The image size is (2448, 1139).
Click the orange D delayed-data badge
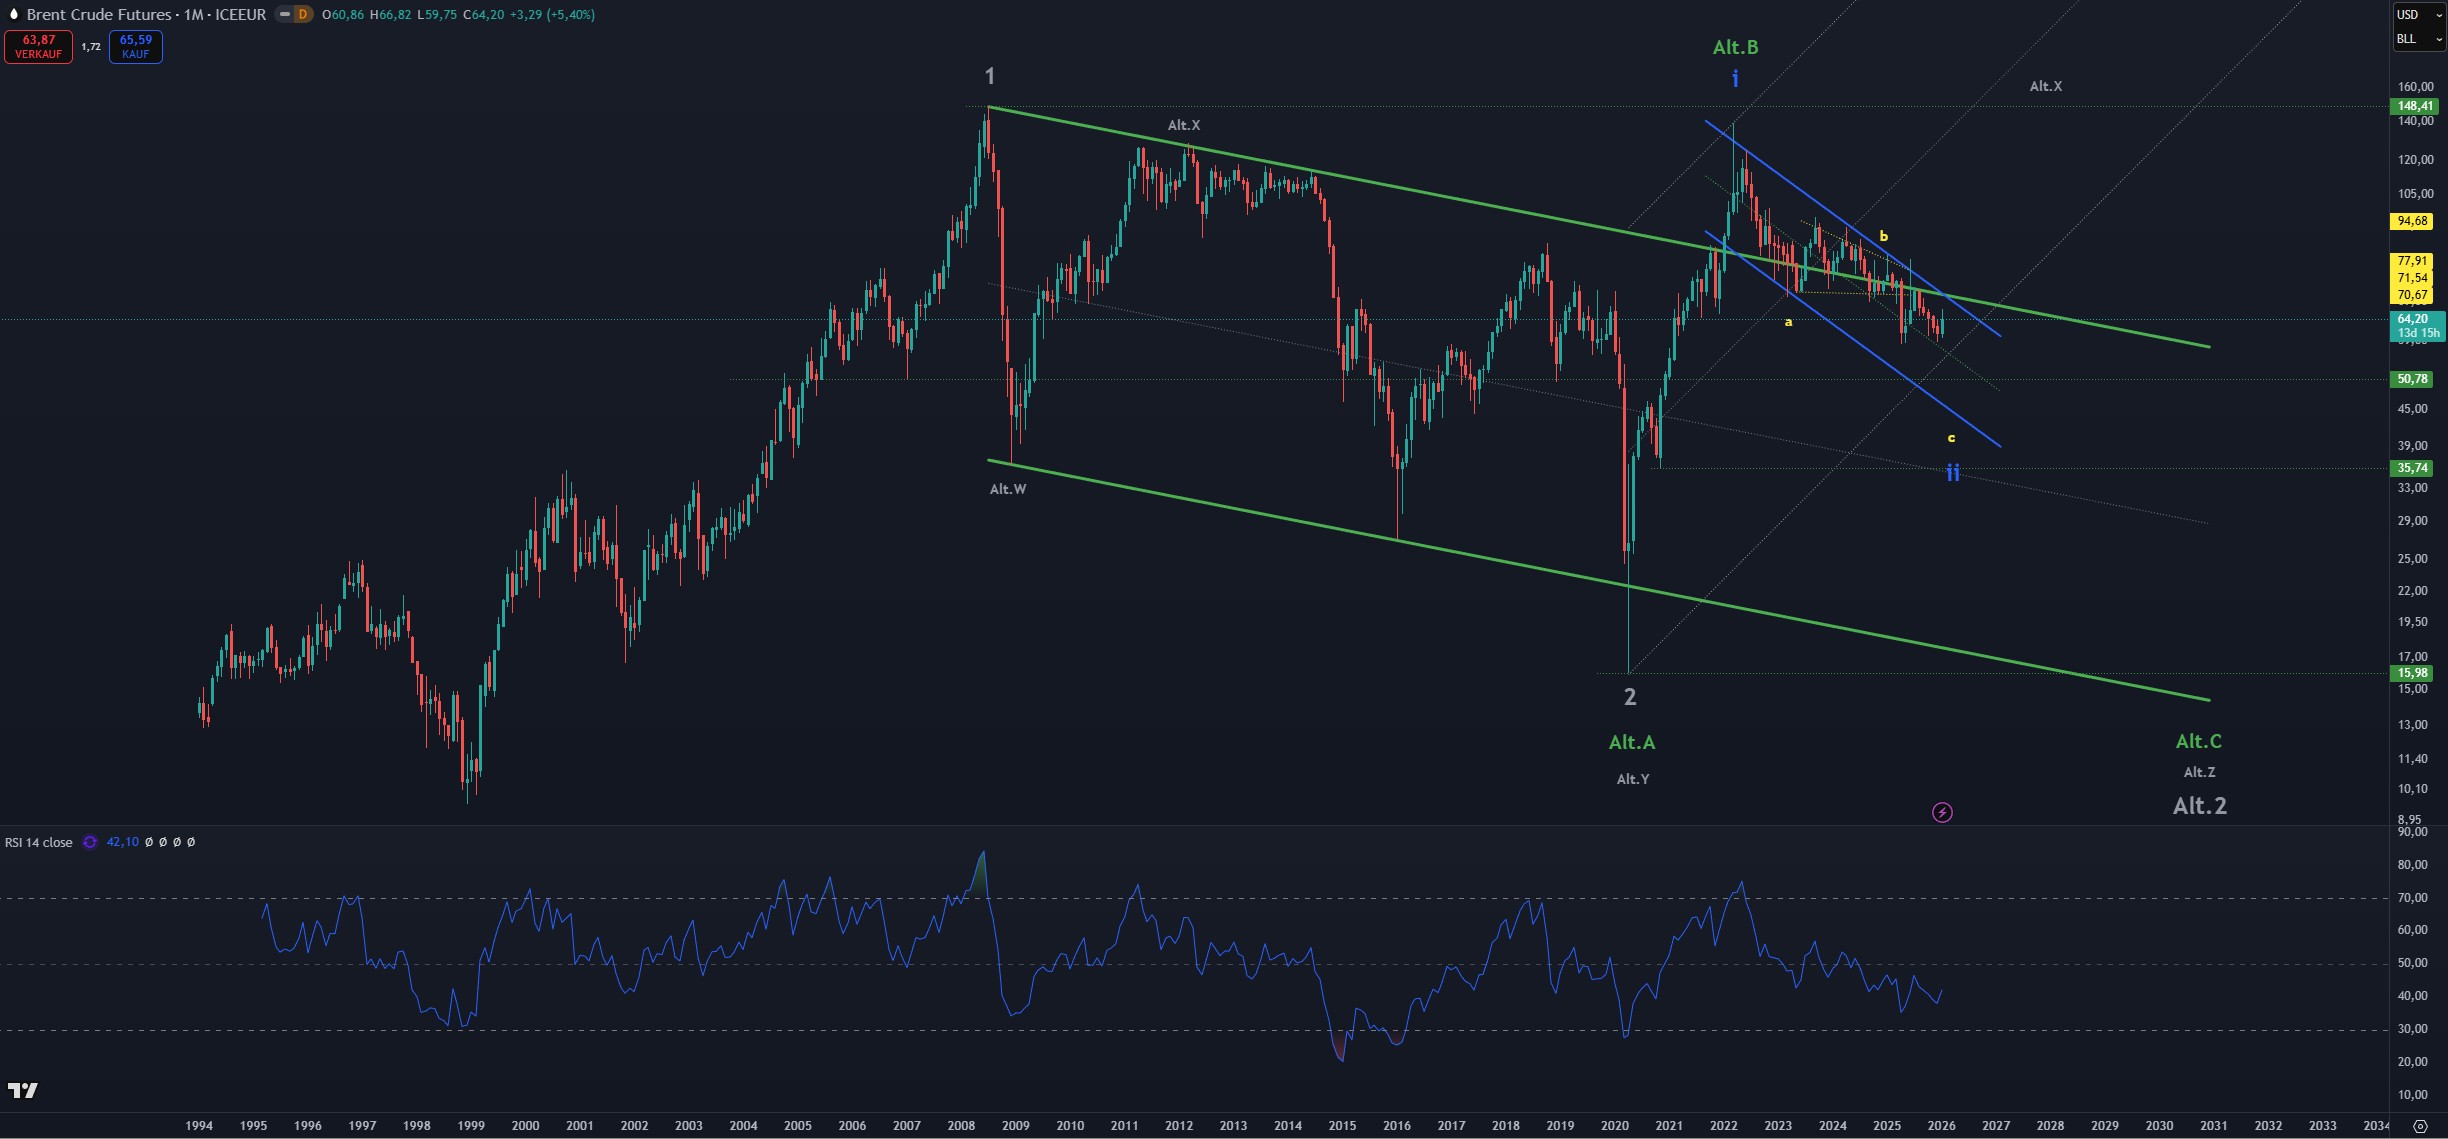coord(302,14)
